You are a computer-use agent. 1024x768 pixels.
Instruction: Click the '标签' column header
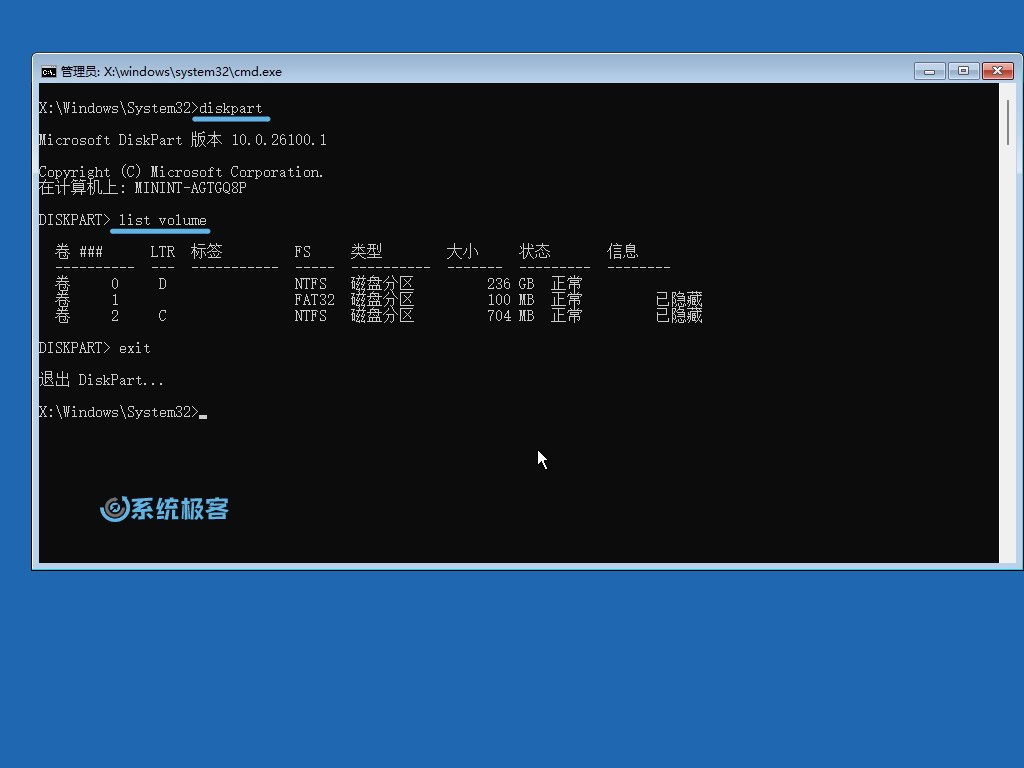coord(206,251)
